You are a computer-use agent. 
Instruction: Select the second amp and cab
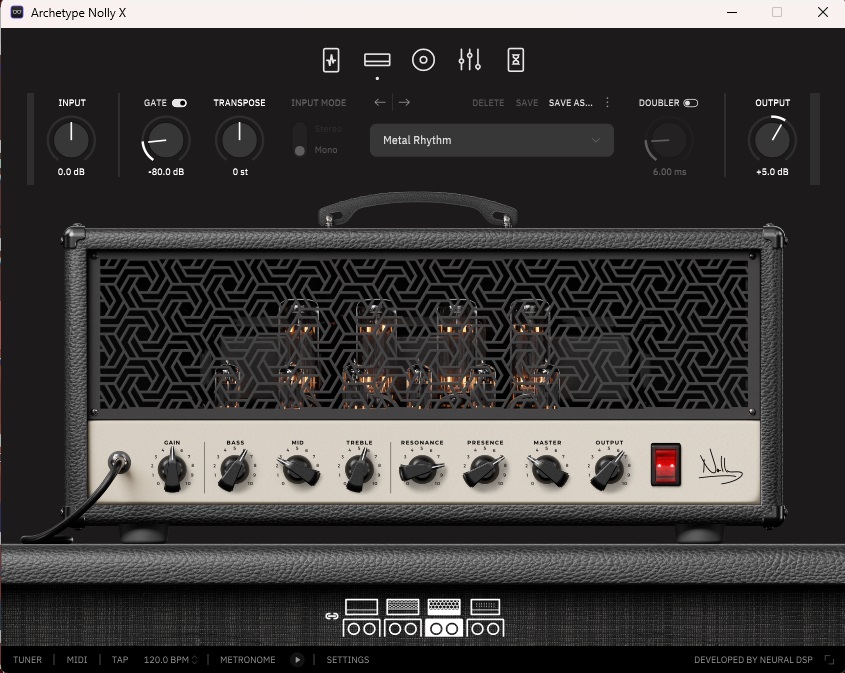(x=403, y=618)
